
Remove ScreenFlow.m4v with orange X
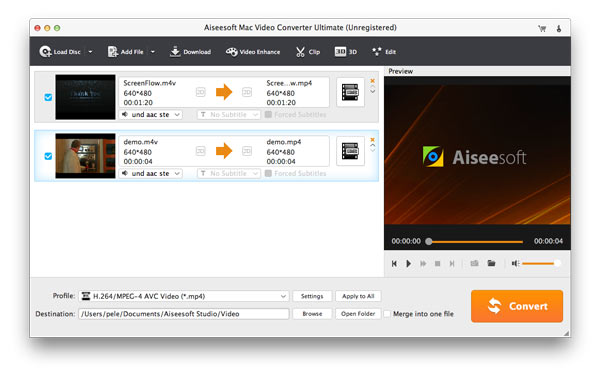tap(372, 81)
